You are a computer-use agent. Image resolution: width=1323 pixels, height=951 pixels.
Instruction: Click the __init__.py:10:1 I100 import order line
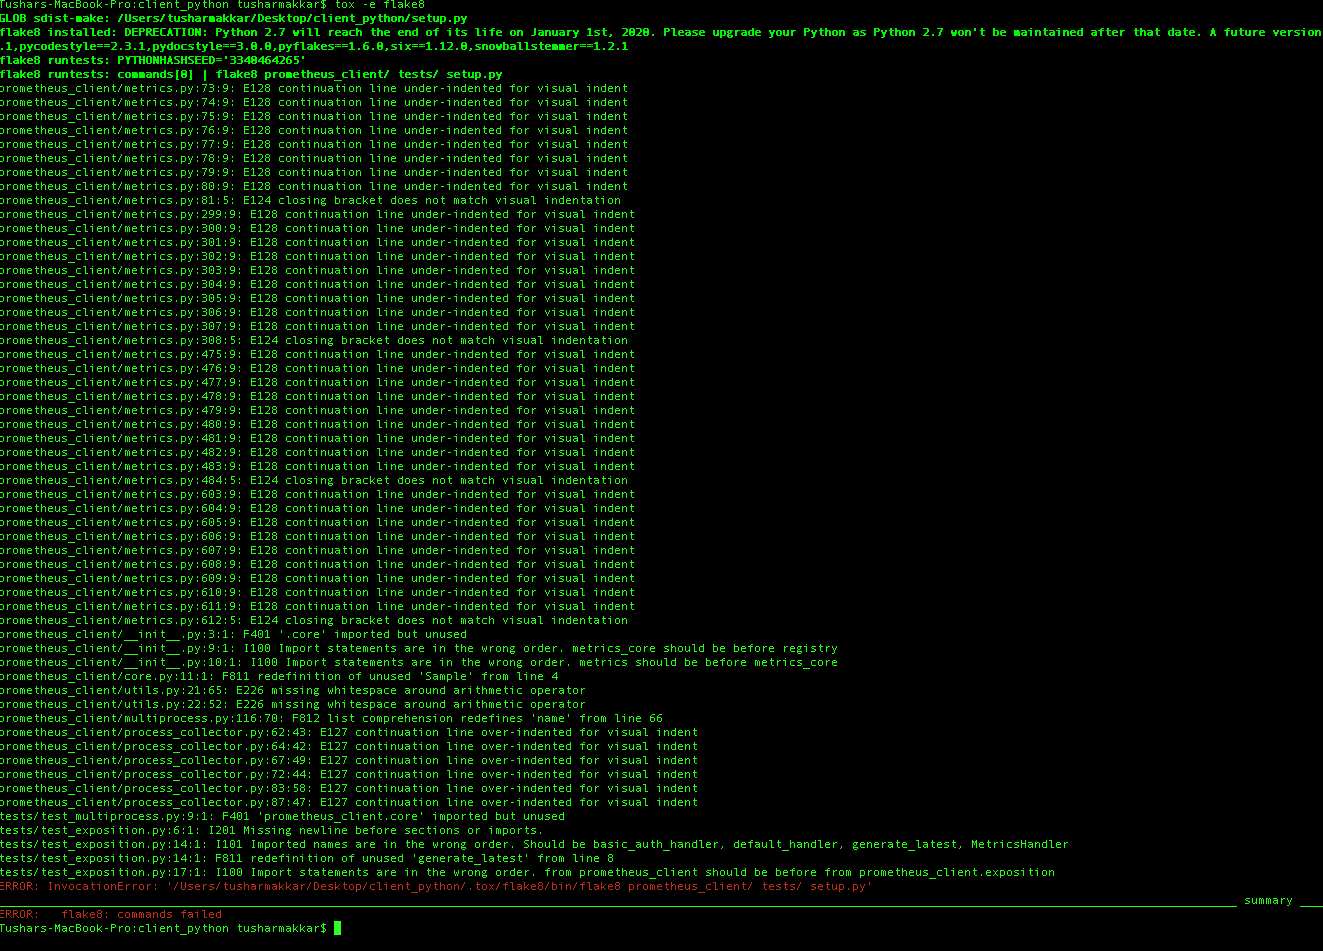(x=419, y=663)
